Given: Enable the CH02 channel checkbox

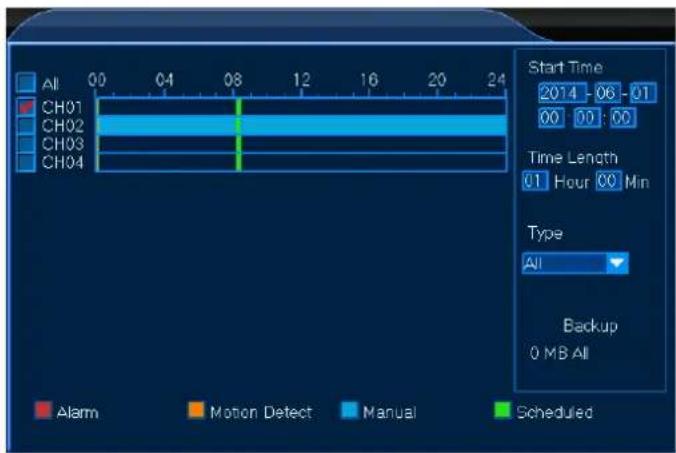Looking at the screenshot, I should [25, 125].
